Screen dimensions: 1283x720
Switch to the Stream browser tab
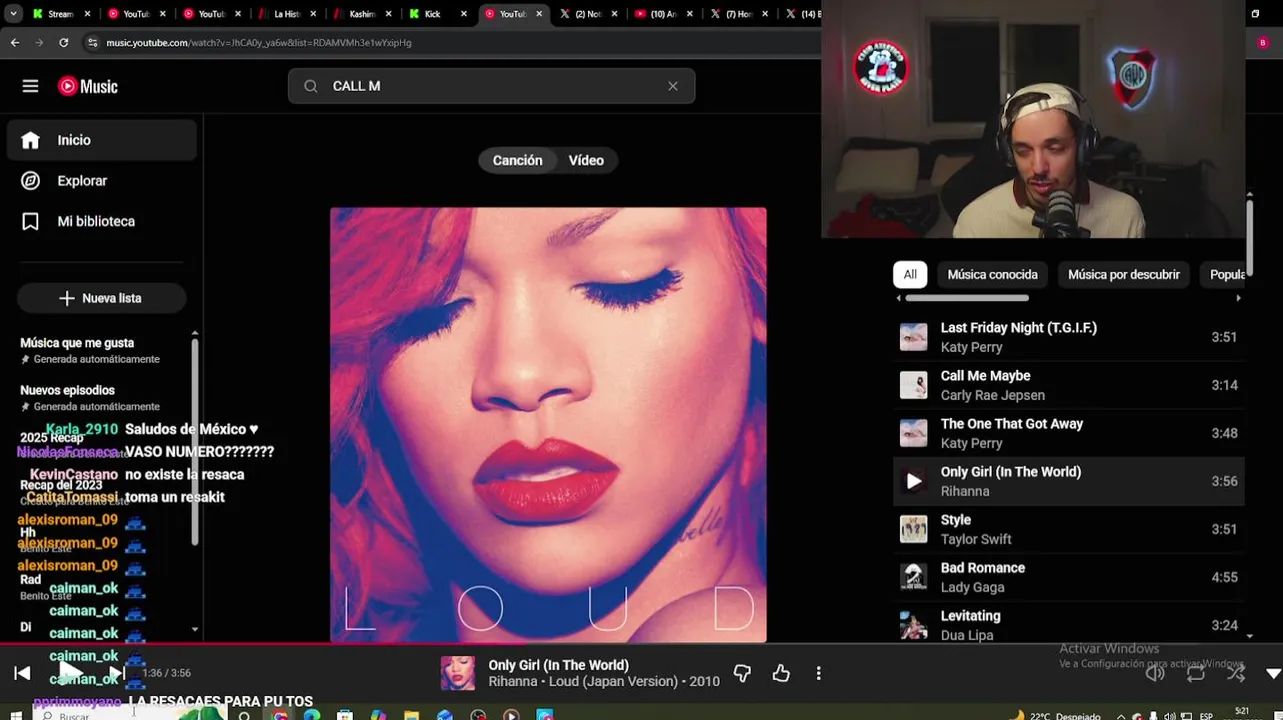tap(60, 14)
